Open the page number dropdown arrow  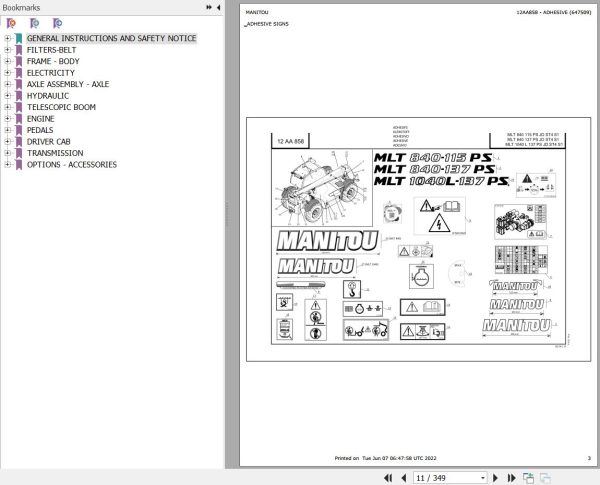(x=483, y=478)
